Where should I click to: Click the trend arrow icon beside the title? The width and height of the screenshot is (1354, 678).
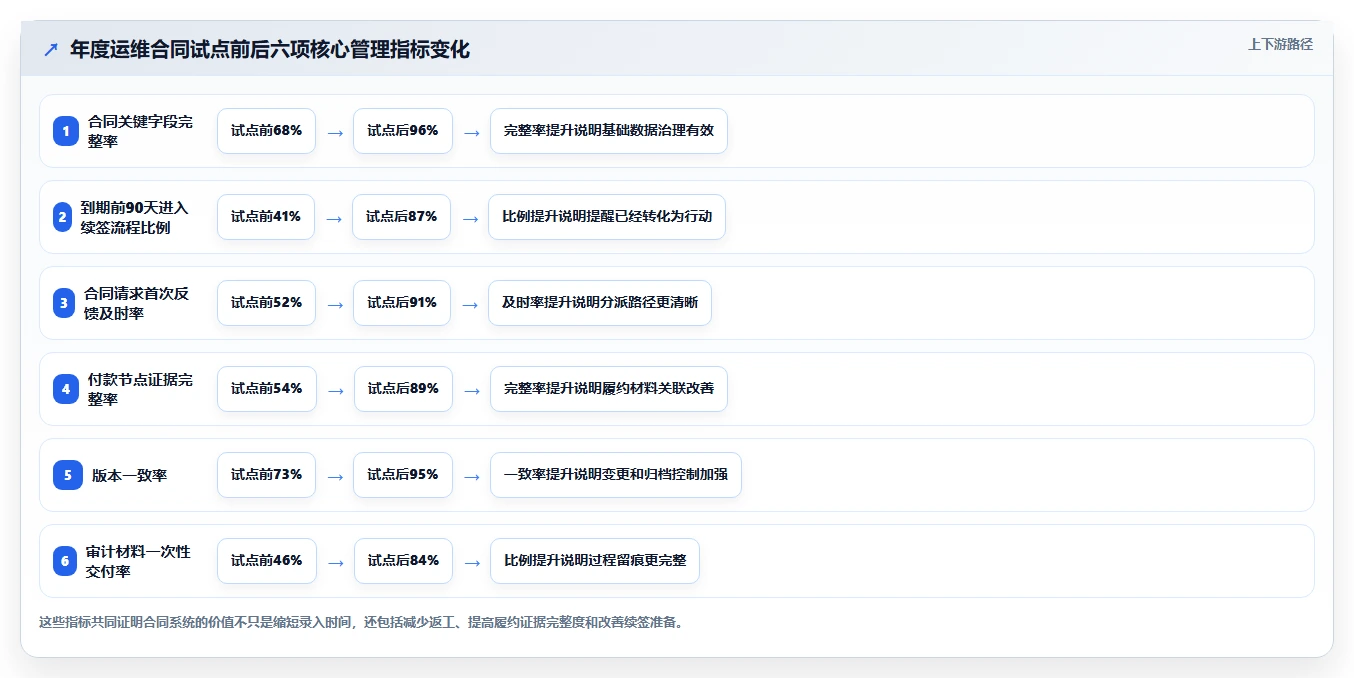click(50, 49)
